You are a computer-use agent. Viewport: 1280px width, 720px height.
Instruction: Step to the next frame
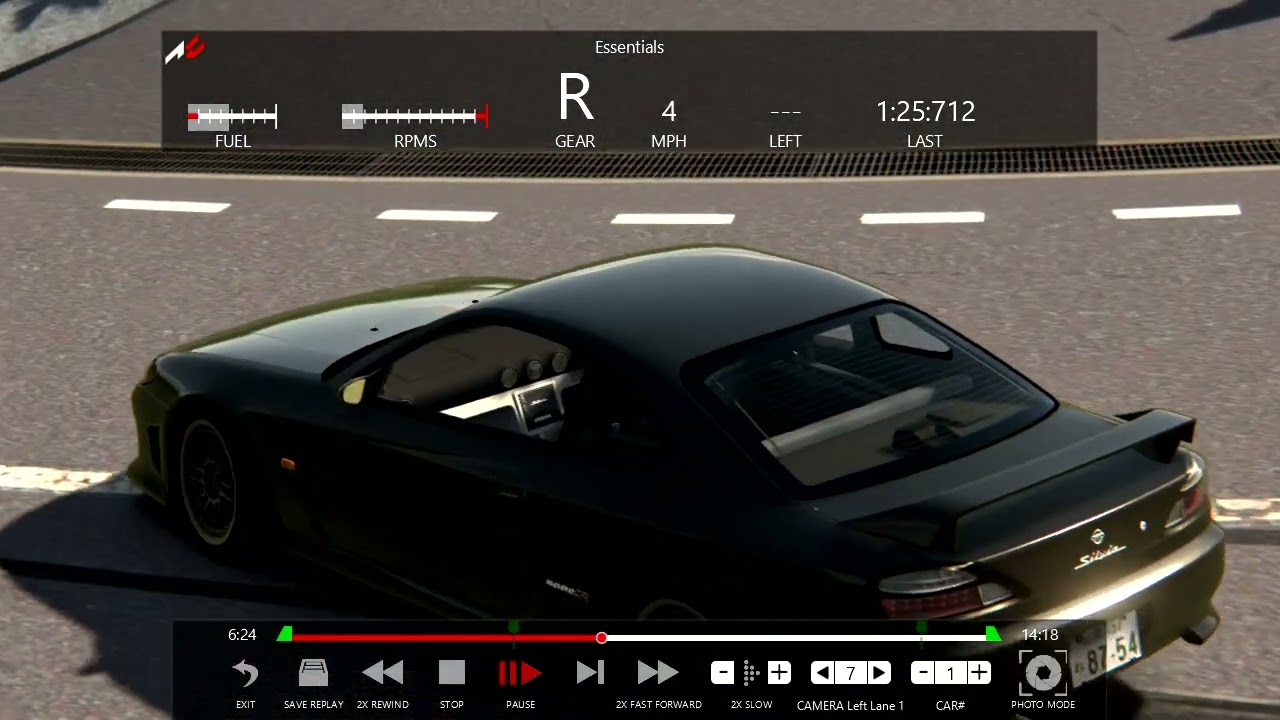(590, 672)
